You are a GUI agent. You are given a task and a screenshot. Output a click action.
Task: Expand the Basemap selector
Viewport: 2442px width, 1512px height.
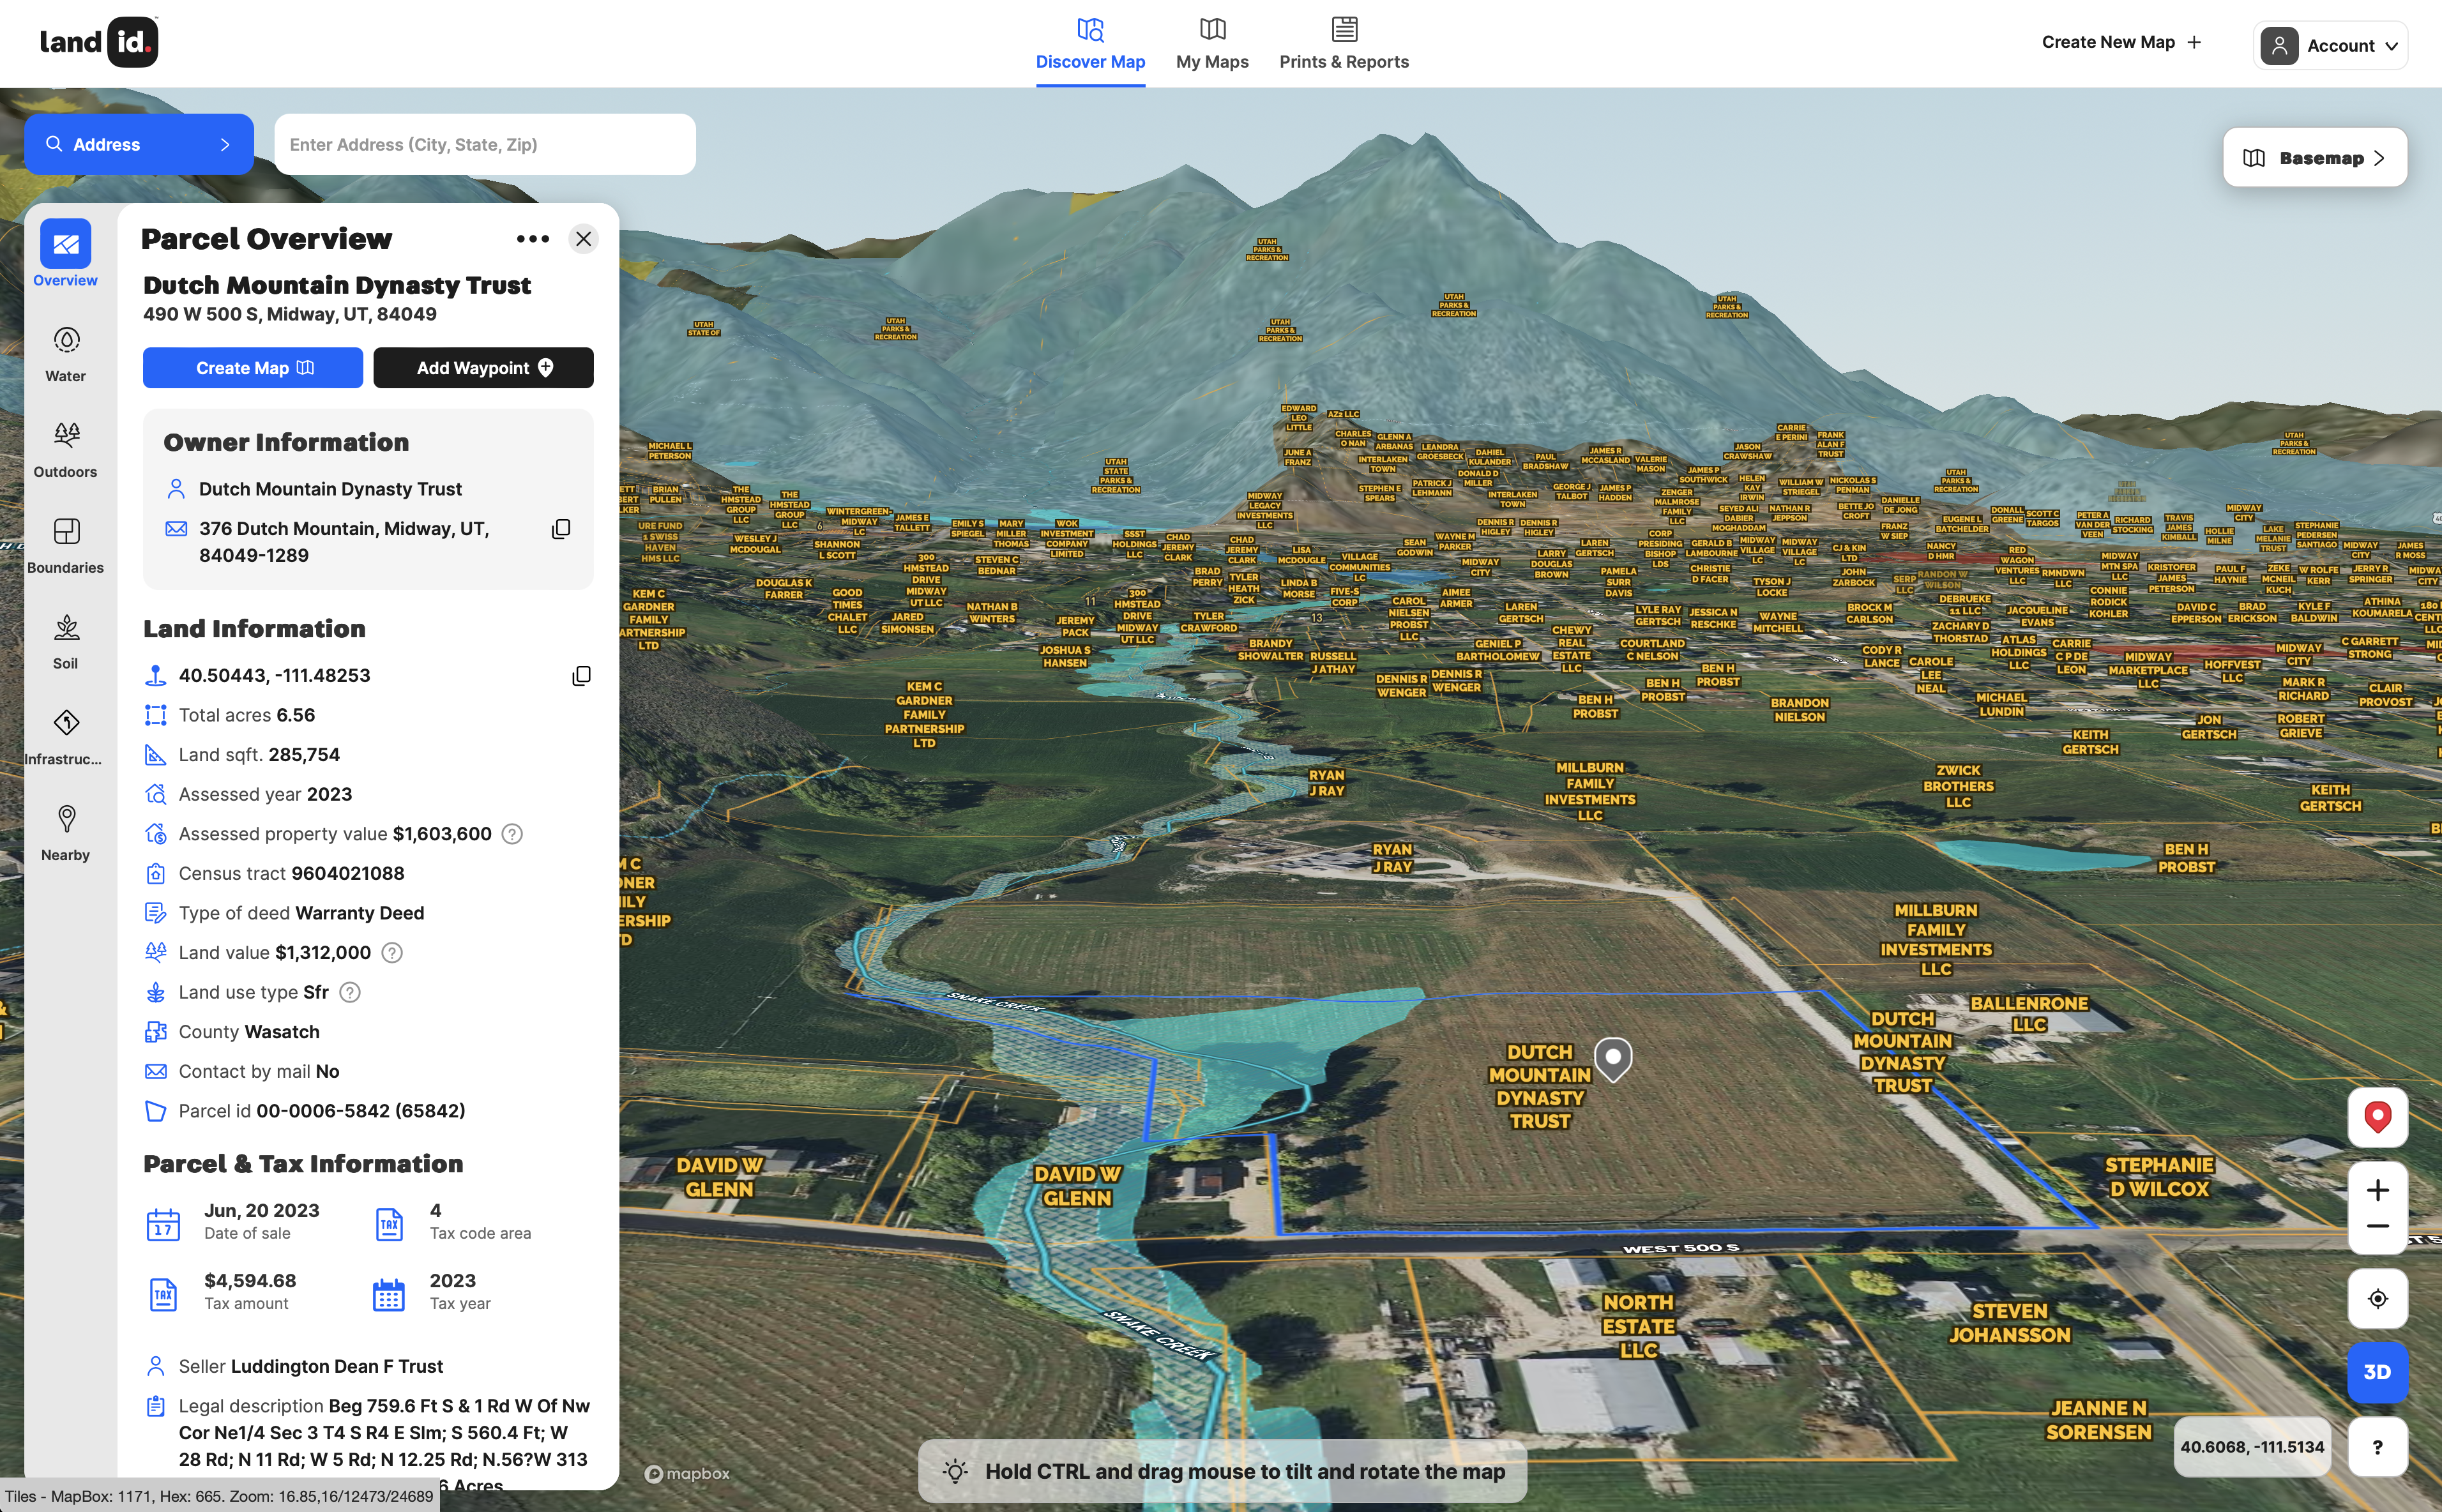click(2314, 158)
